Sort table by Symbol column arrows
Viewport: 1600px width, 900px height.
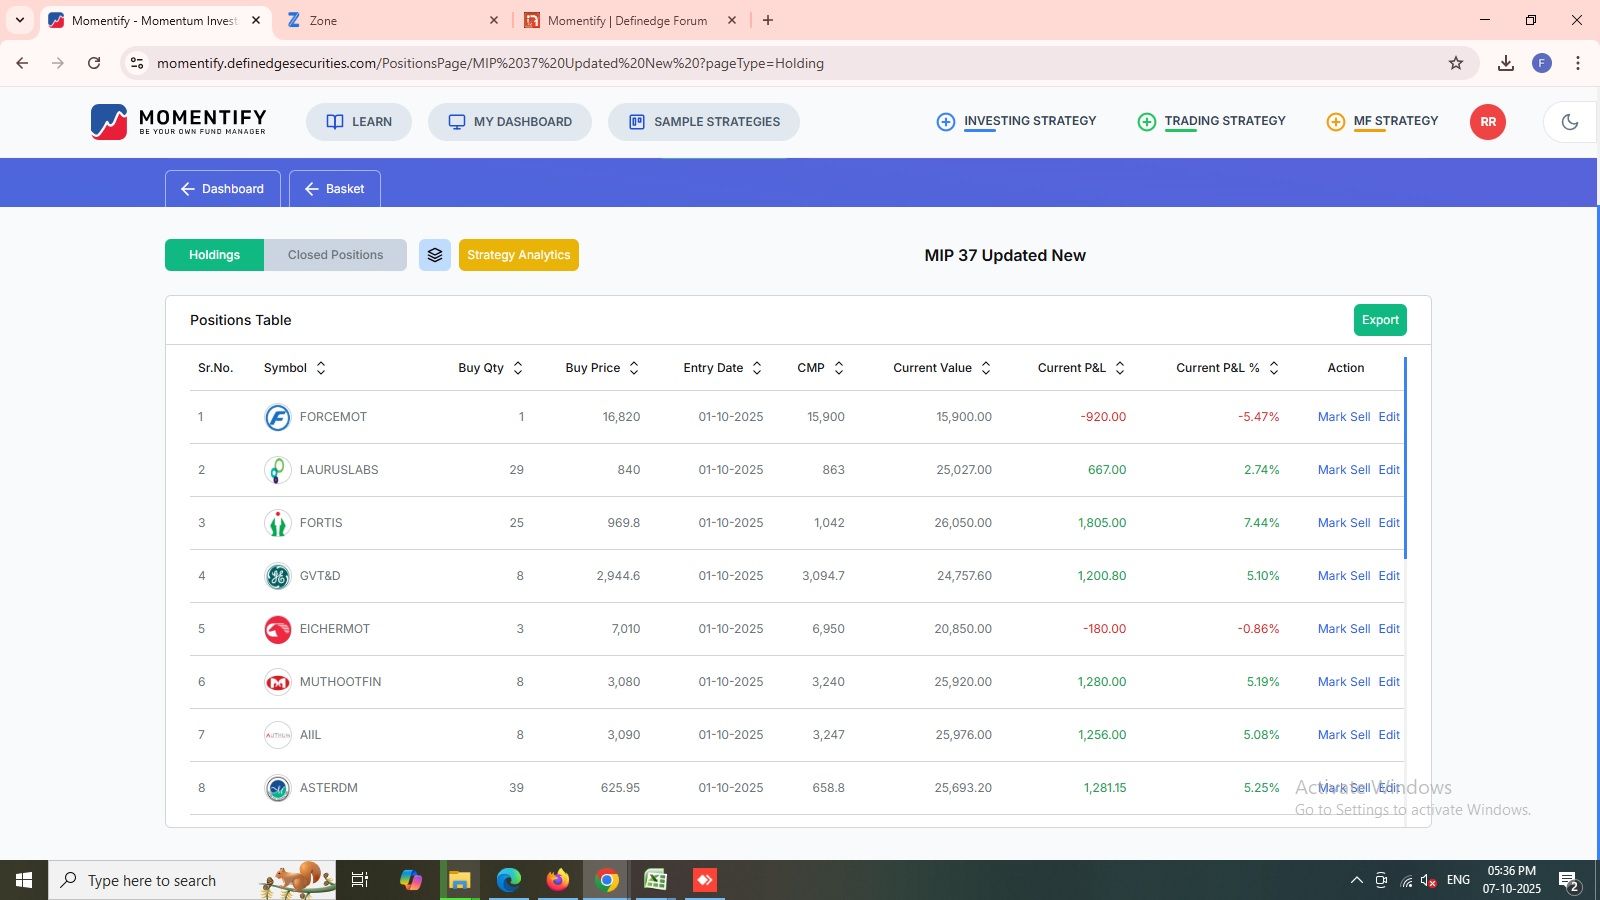click(321, 368)
